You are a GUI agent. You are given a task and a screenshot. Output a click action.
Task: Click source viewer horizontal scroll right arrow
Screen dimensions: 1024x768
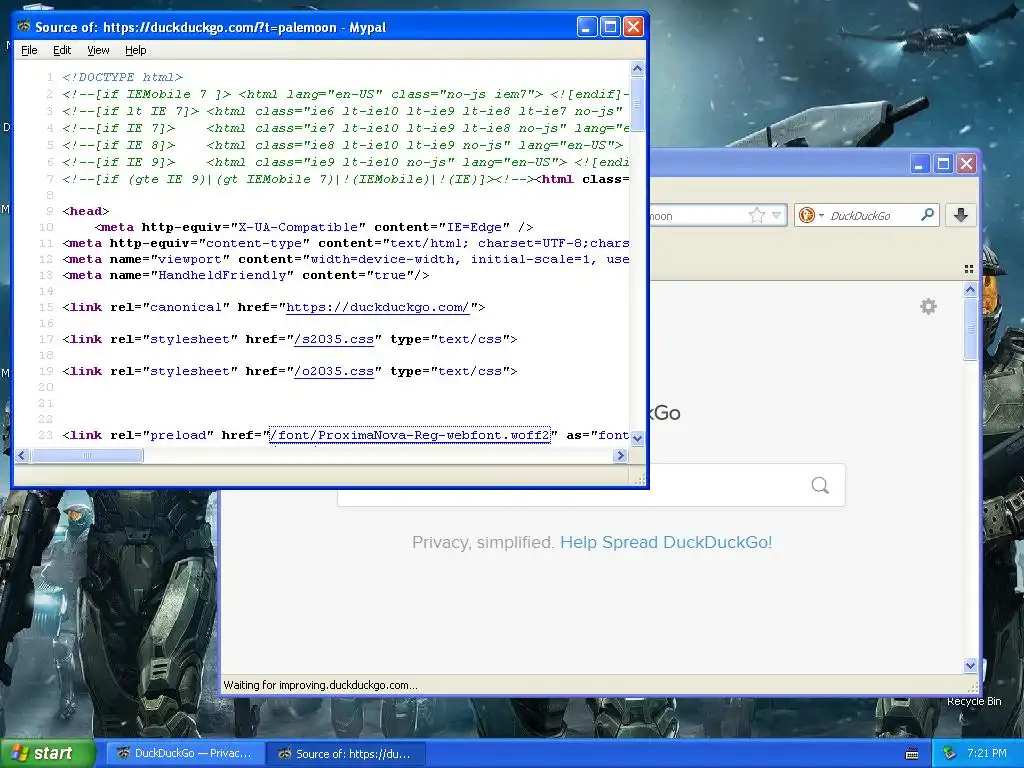point(620,456)
